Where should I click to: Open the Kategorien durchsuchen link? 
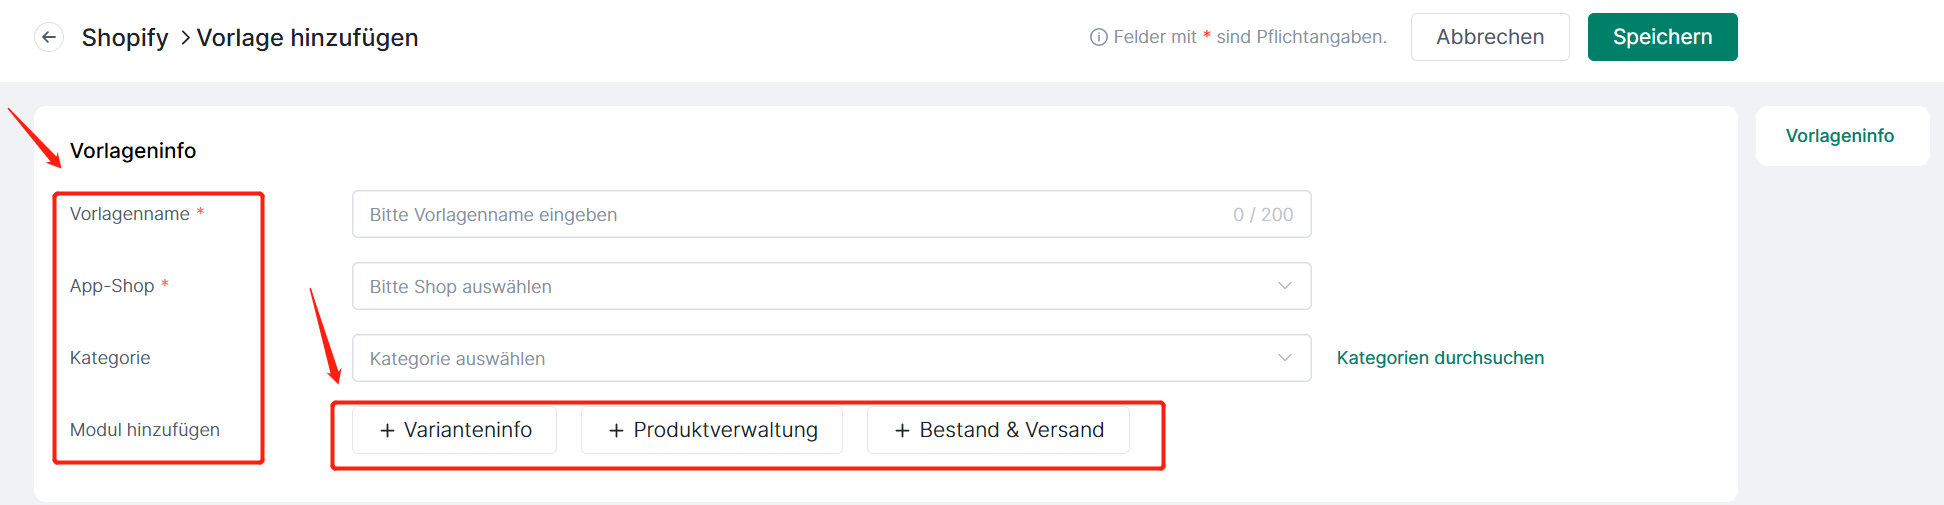[x=1440, y=358]
